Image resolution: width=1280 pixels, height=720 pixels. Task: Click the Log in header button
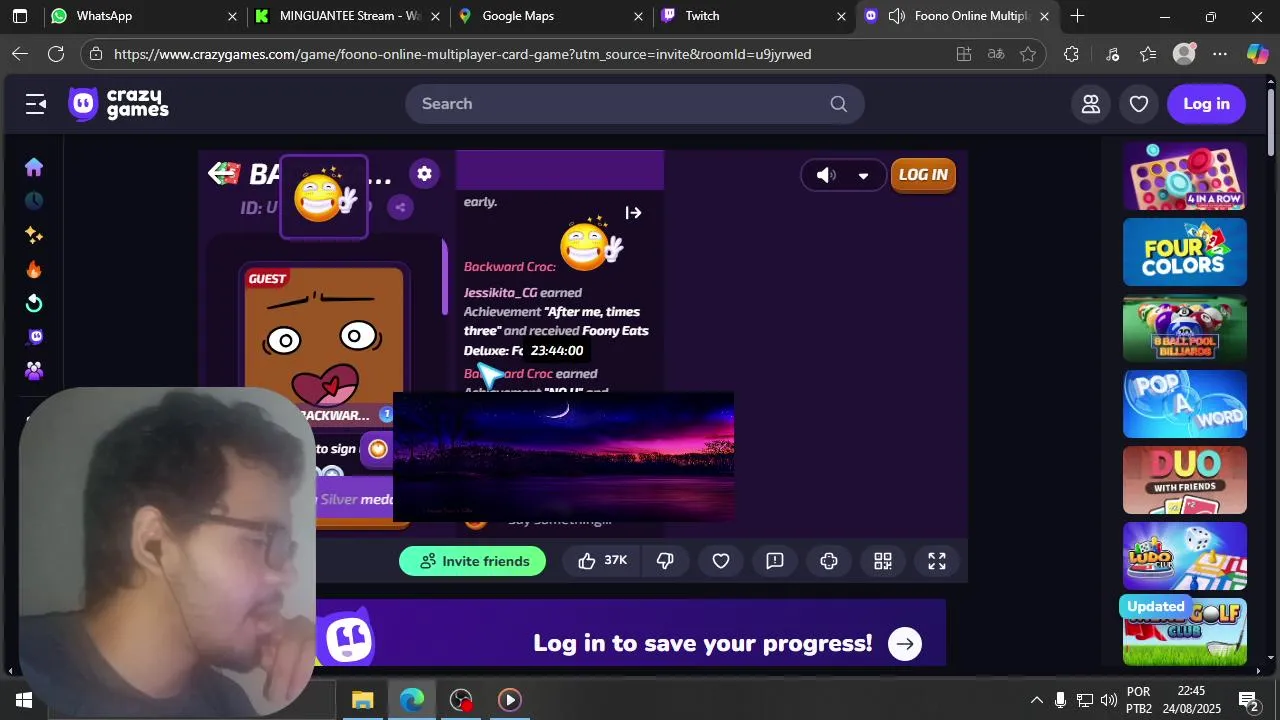[x=1206, y=104]
